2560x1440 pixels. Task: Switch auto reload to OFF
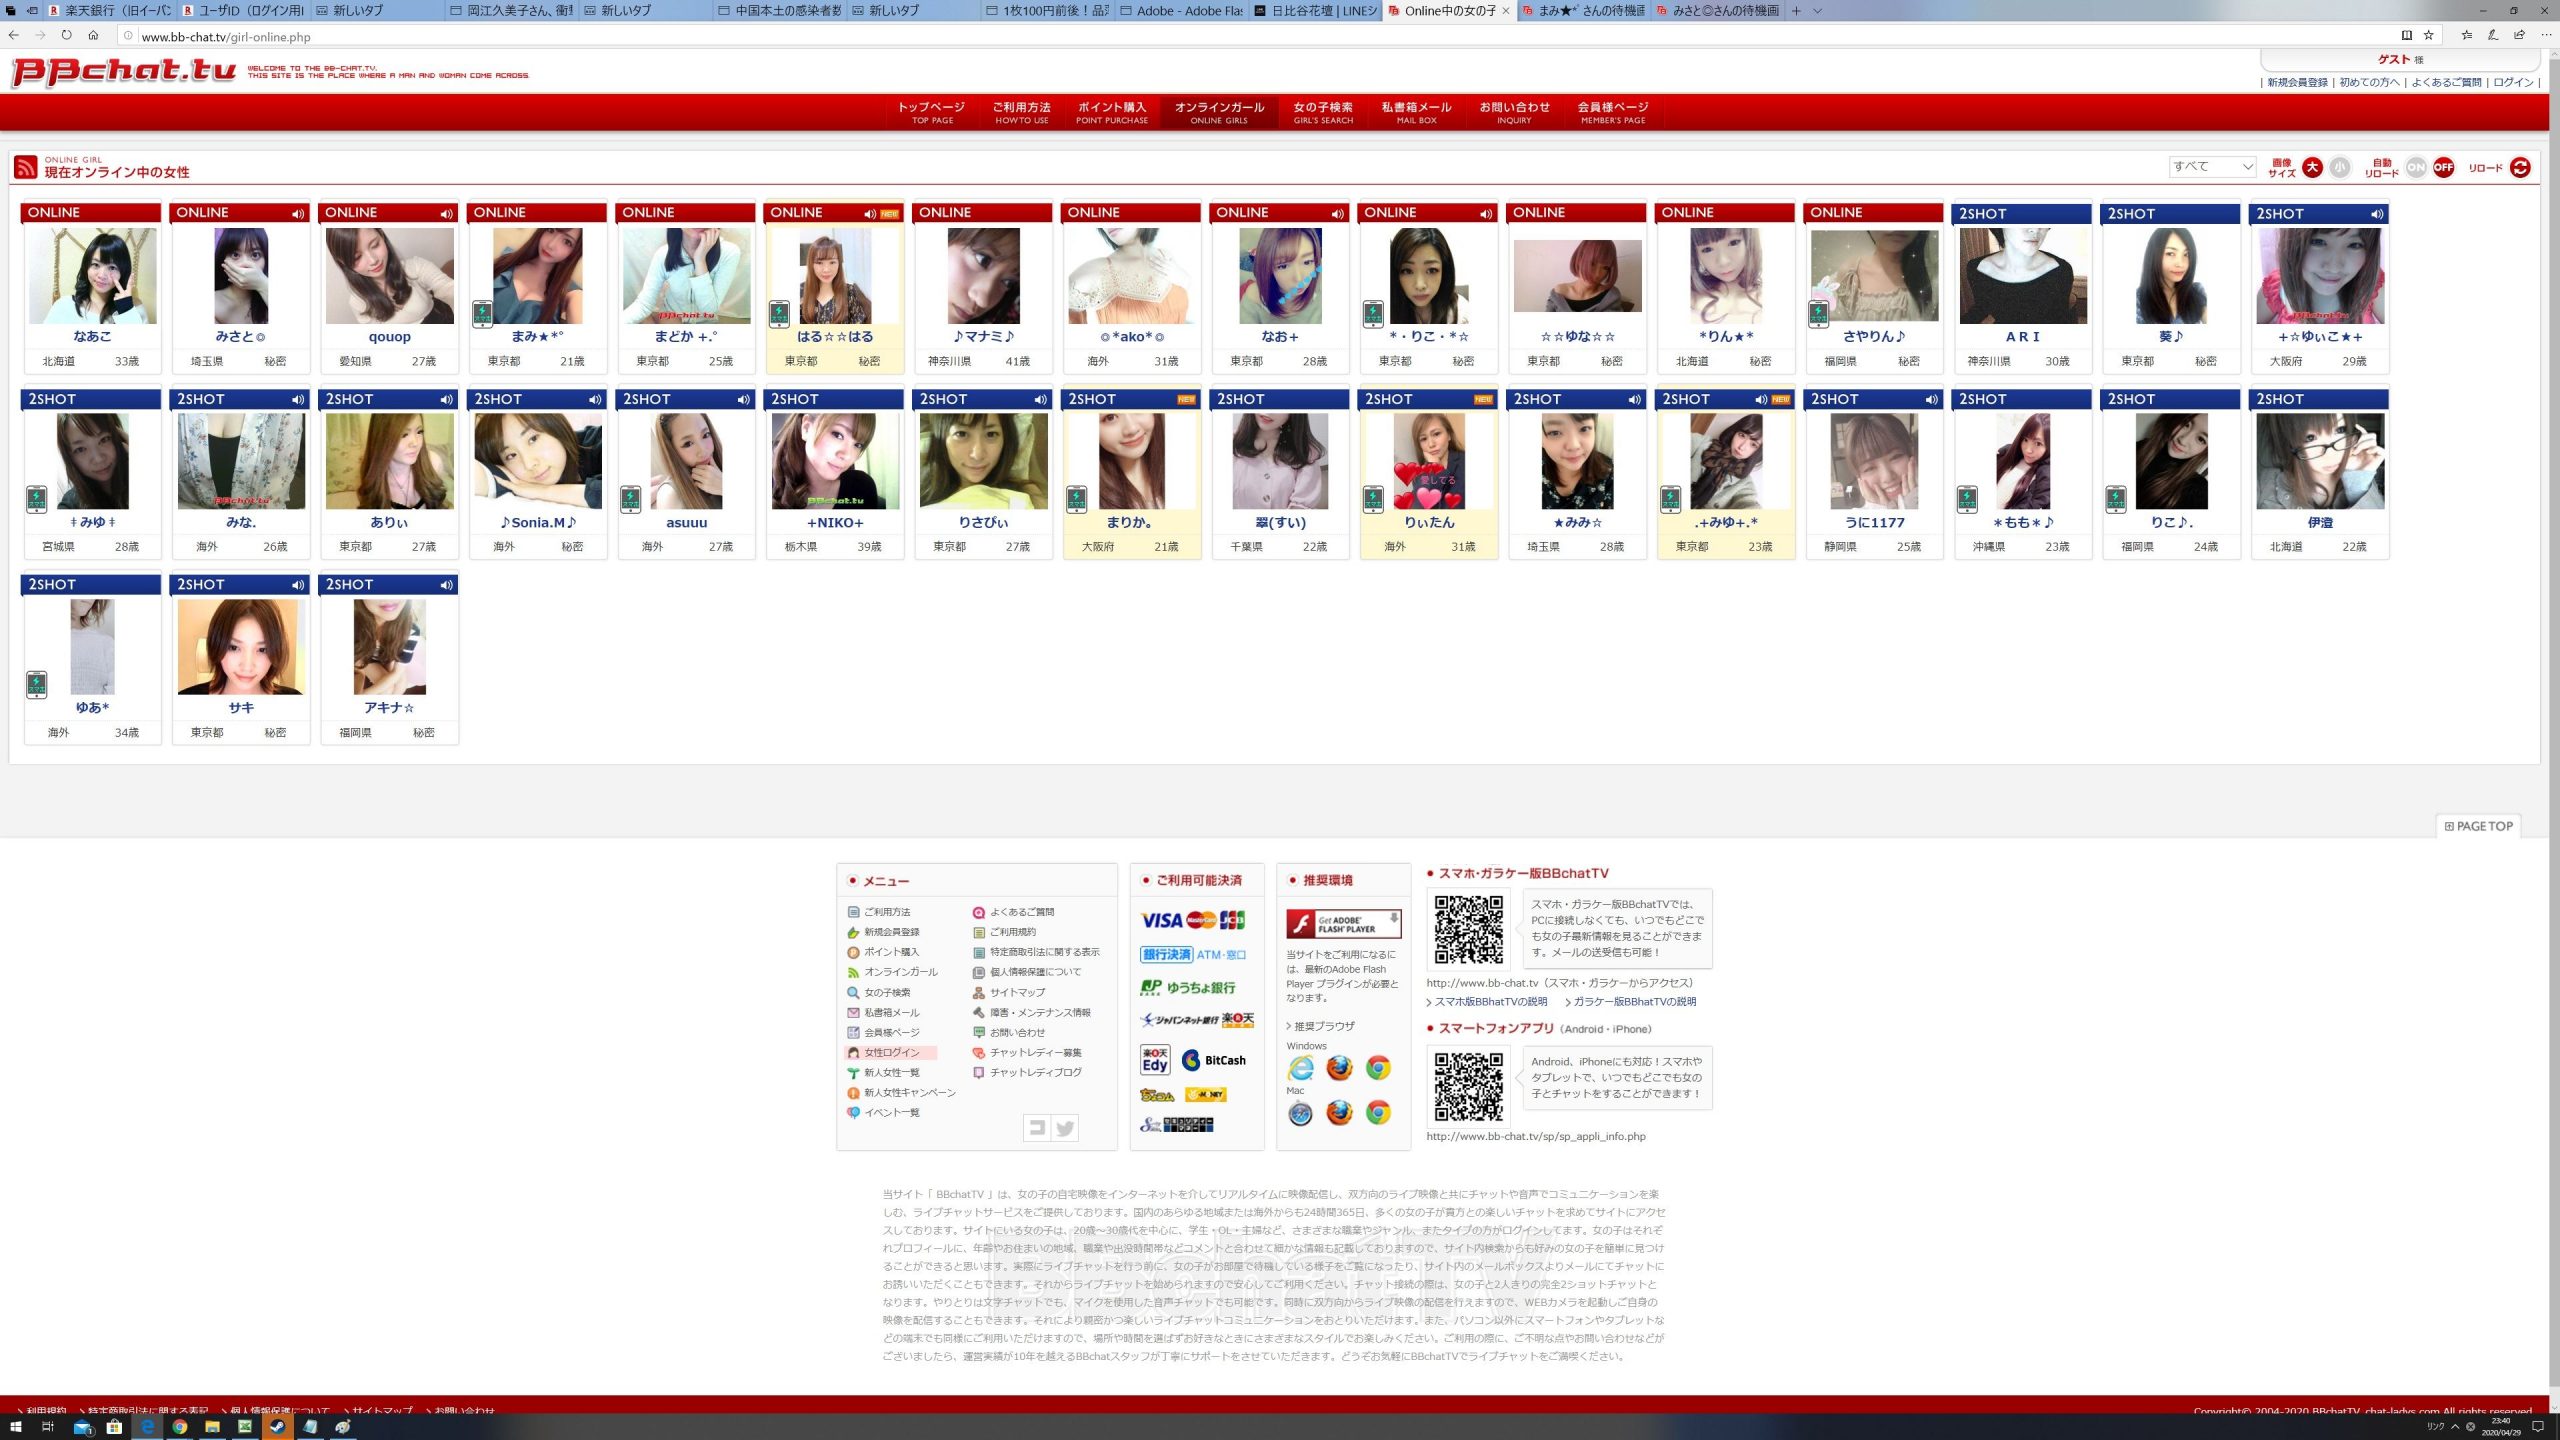pyautogui.click(x=2443, y=167)
